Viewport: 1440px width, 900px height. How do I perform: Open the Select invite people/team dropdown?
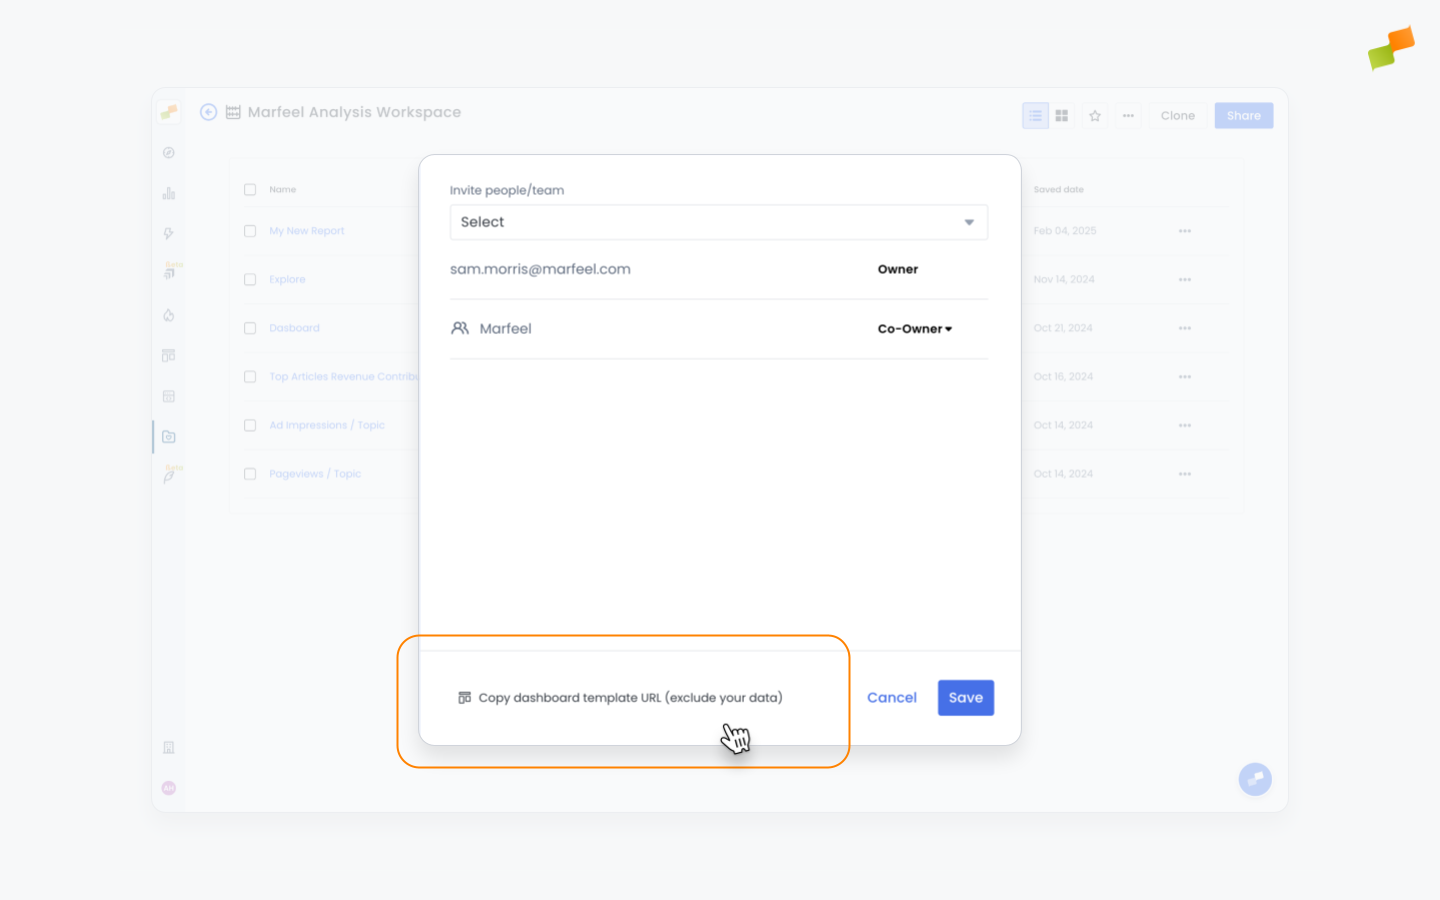point(719,222)
